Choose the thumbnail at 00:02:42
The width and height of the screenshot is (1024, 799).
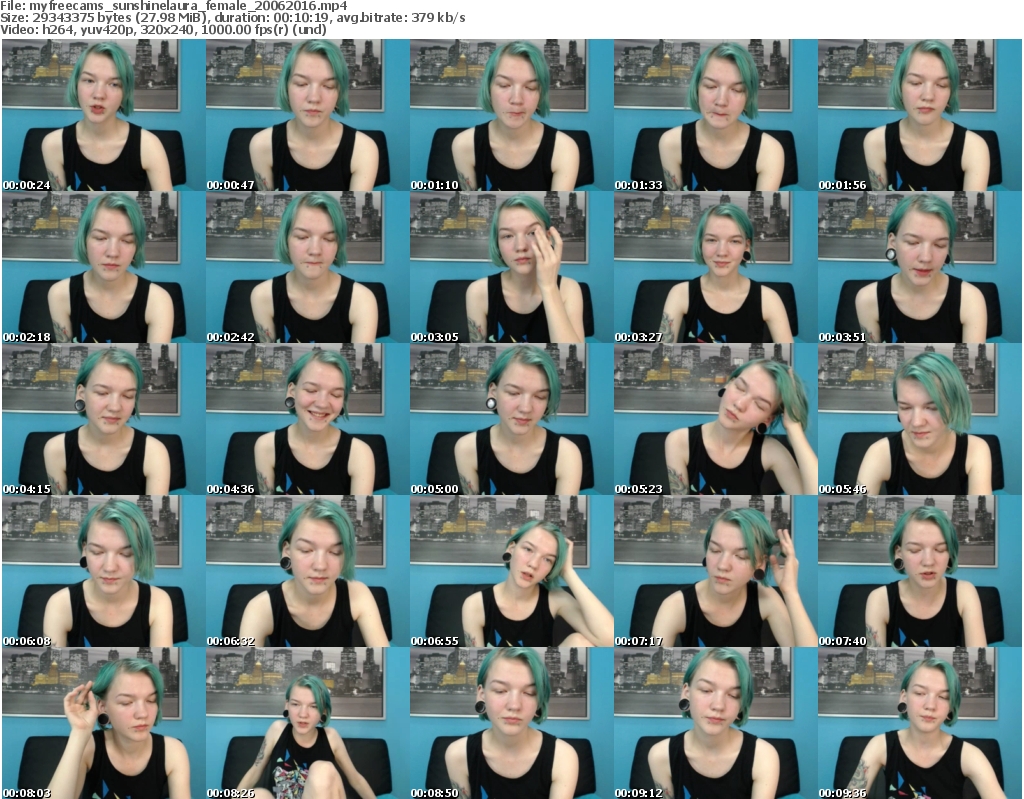(x=308, y=267)
